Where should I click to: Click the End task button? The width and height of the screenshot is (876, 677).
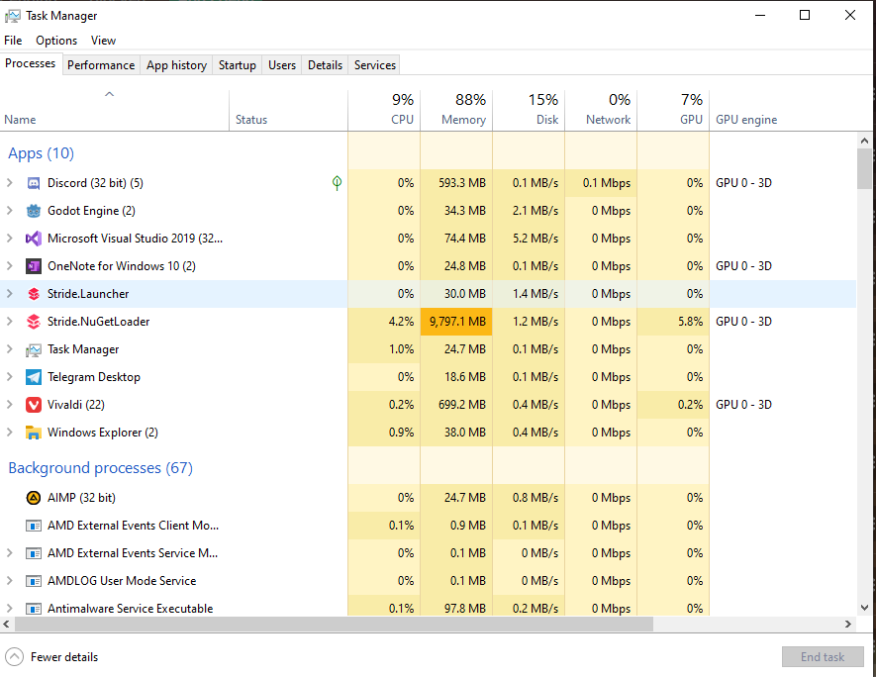[x=822, y=657]
